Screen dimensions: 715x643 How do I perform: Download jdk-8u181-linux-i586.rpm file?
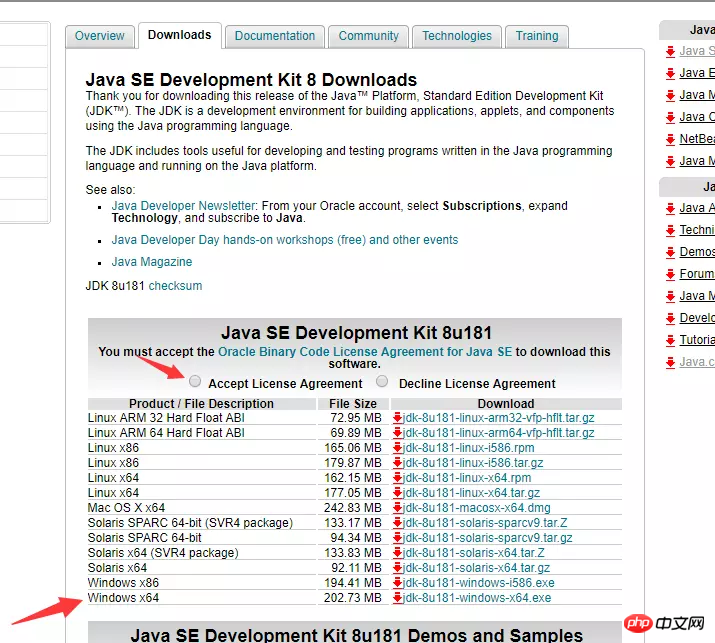point(468,448)
